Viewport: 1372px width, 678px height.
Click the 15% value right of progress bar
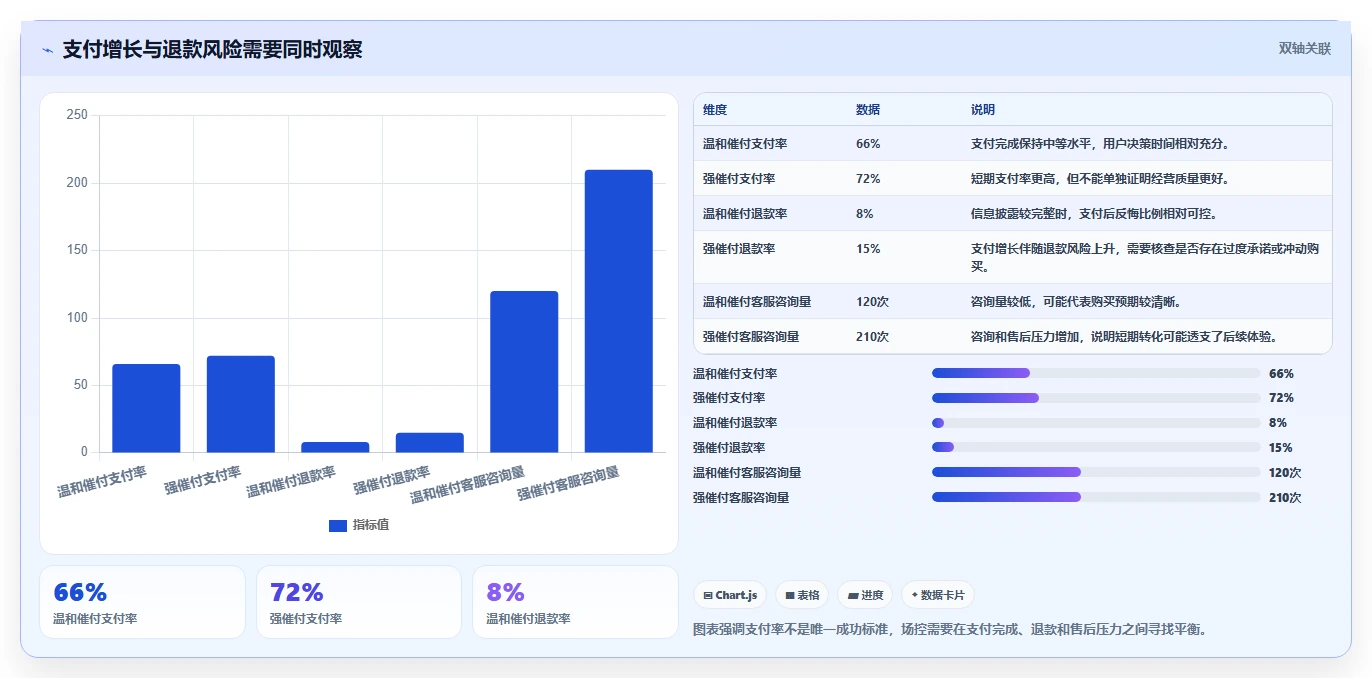click(x=1281, y=448)
